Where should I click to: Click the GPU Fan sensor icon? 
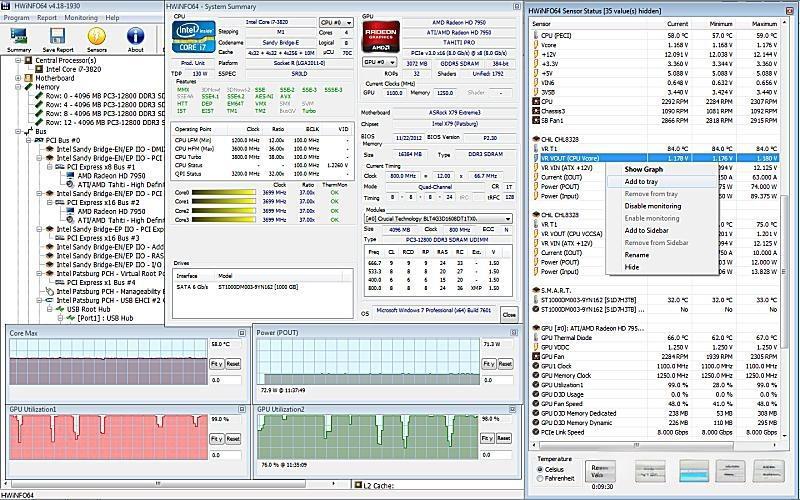click(536, 356)
